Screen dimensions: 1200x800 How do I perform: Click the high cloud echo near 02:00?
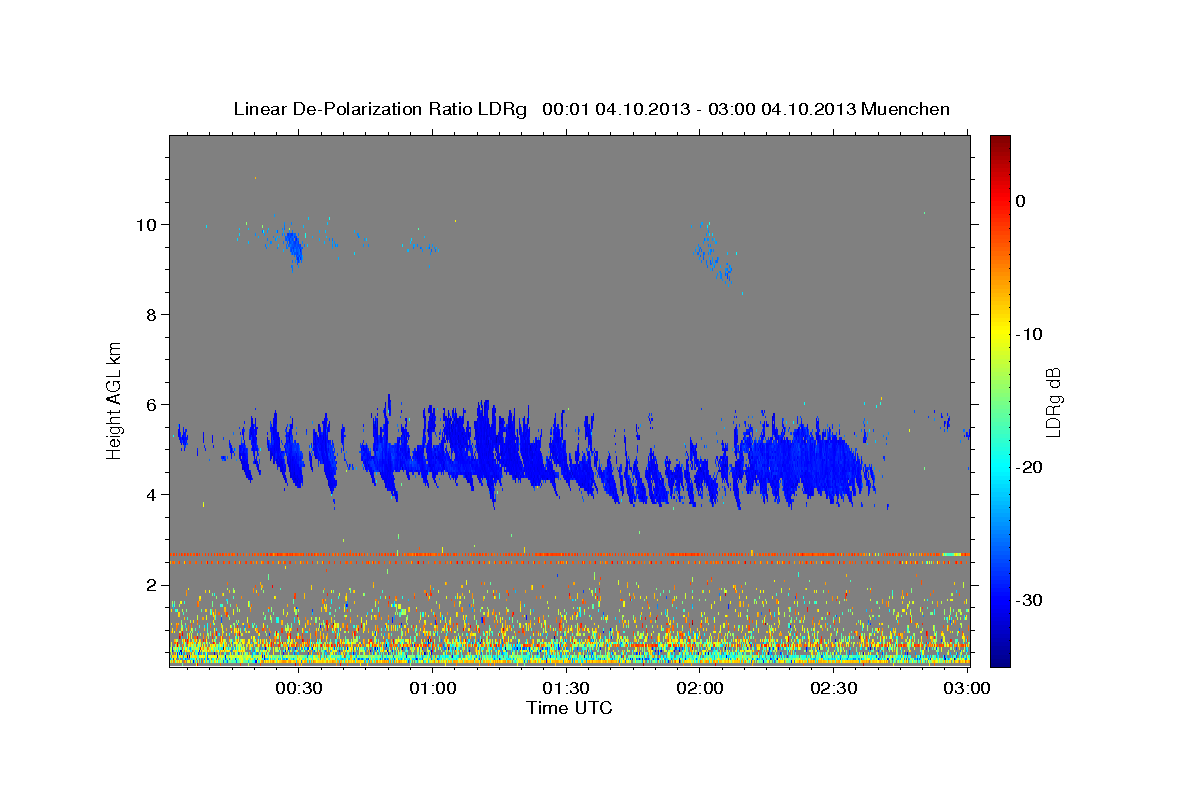point(714,255)
